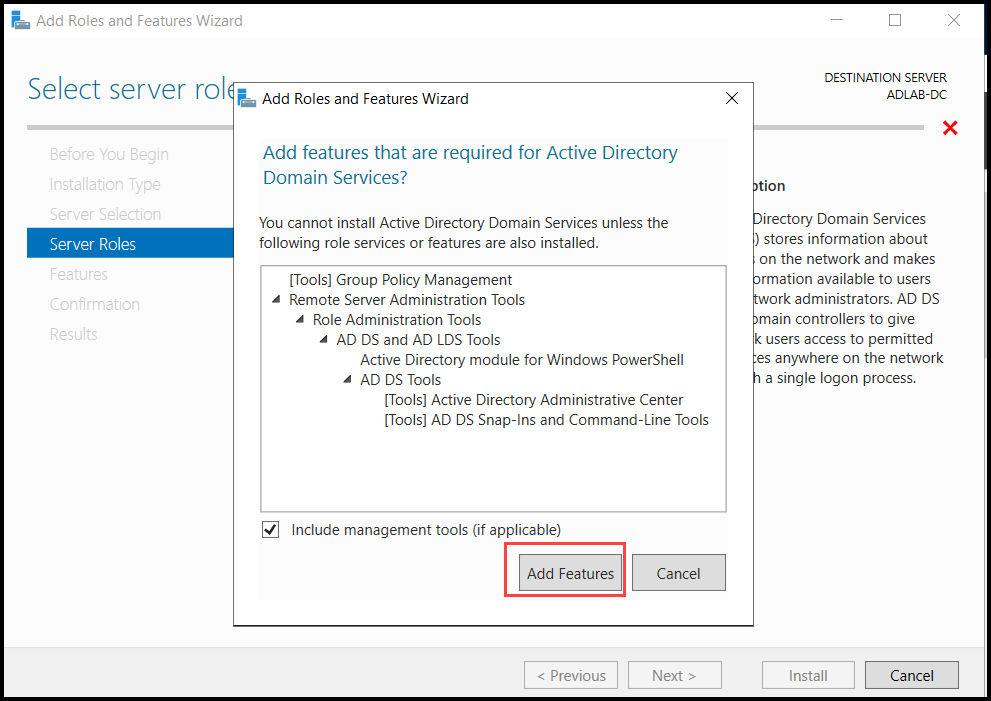Screen dimensions: 991x701
Task: Go to the Features step
Action: coord(78,274)
